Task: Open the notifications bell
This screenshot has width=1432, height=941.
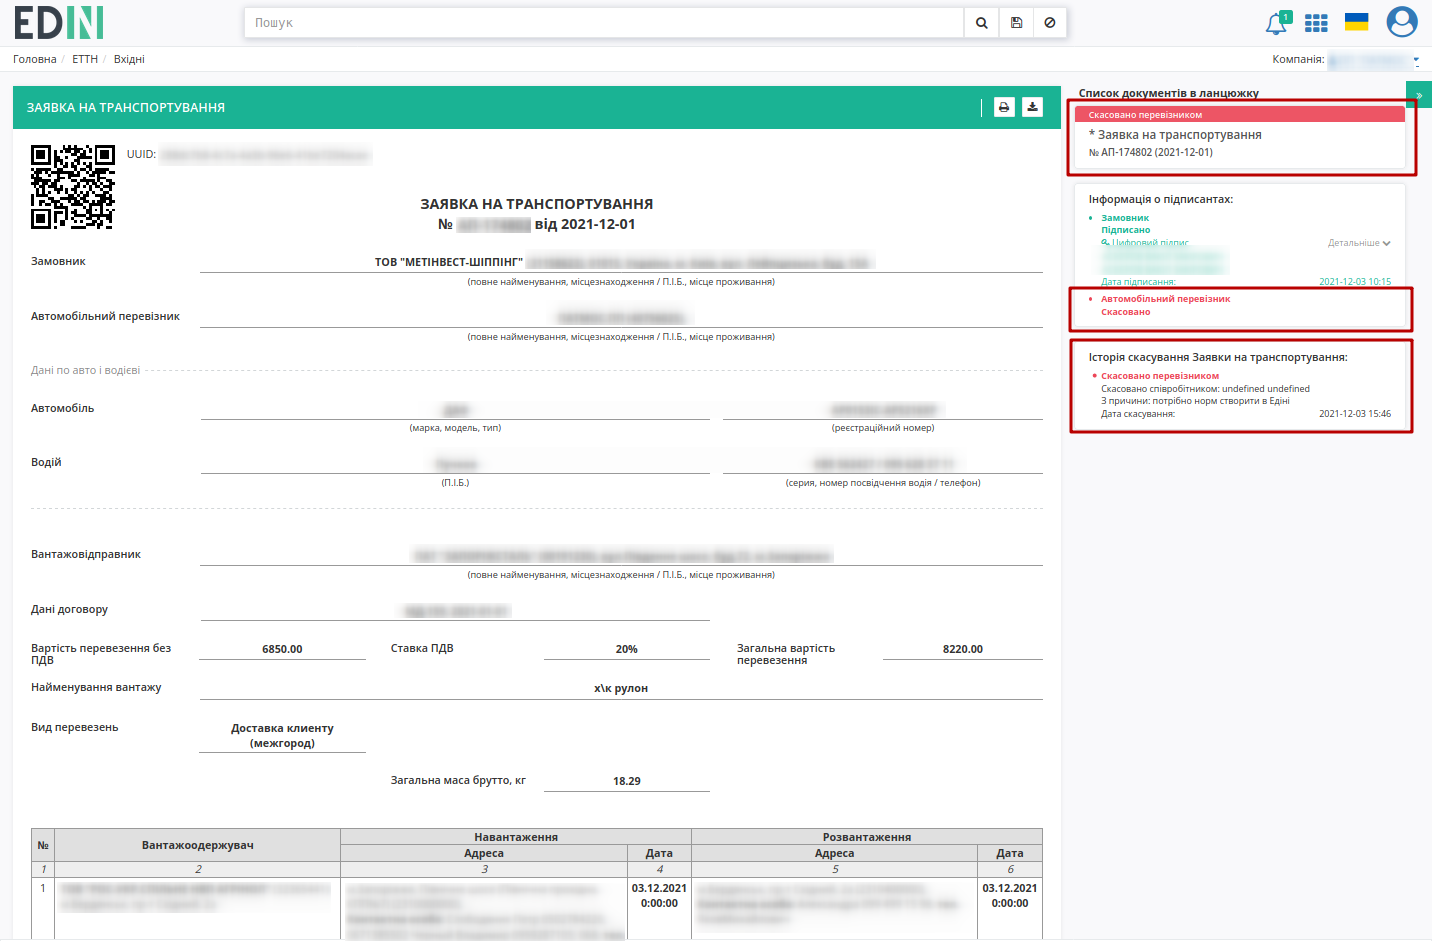Action: [1277, 23]
